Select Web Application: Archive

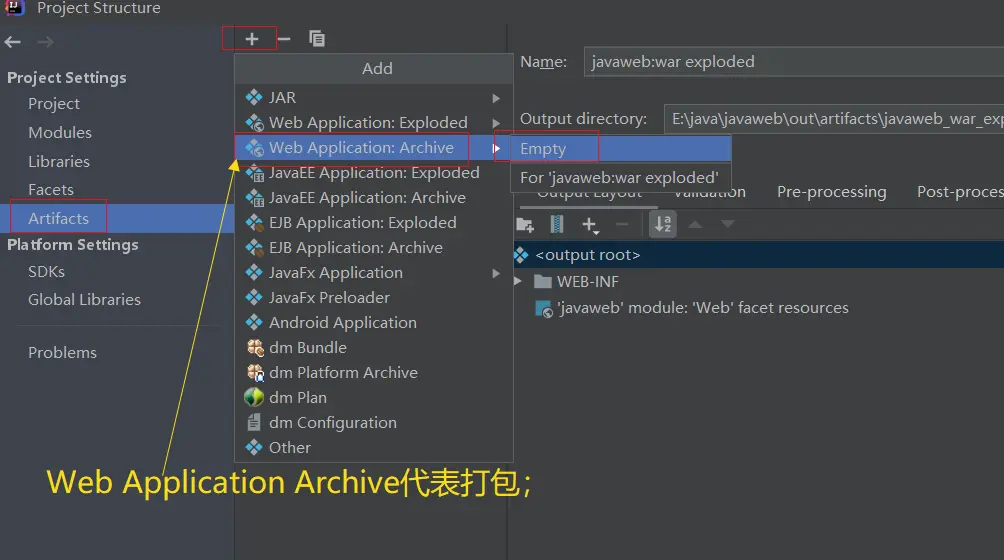[x=374, y=147]
